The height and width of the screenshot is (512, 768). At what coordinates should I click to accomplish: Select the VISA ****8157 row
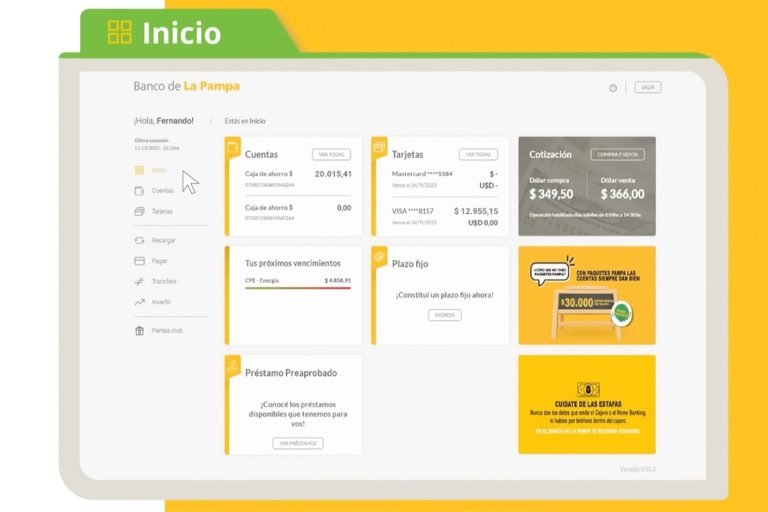pos(445,216)
